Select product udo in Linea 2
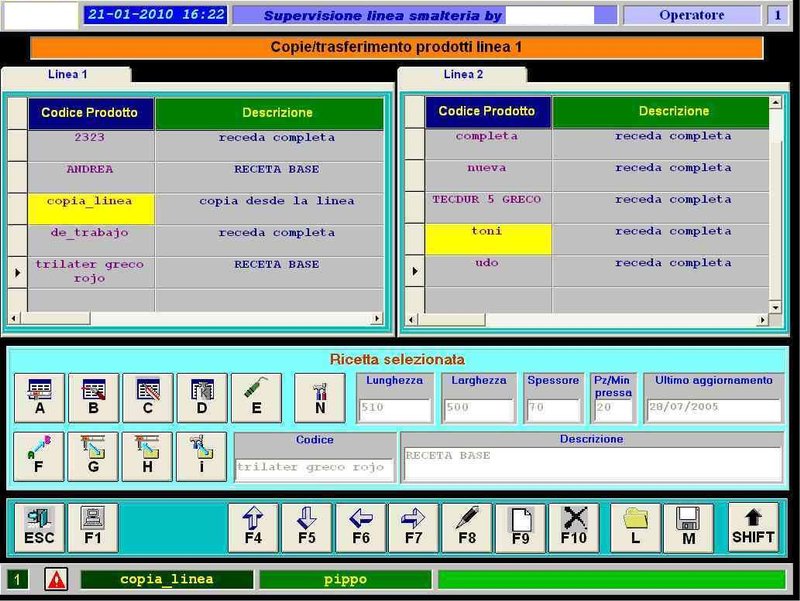This screenshot has height=601, width=800. tap(487, 270)
